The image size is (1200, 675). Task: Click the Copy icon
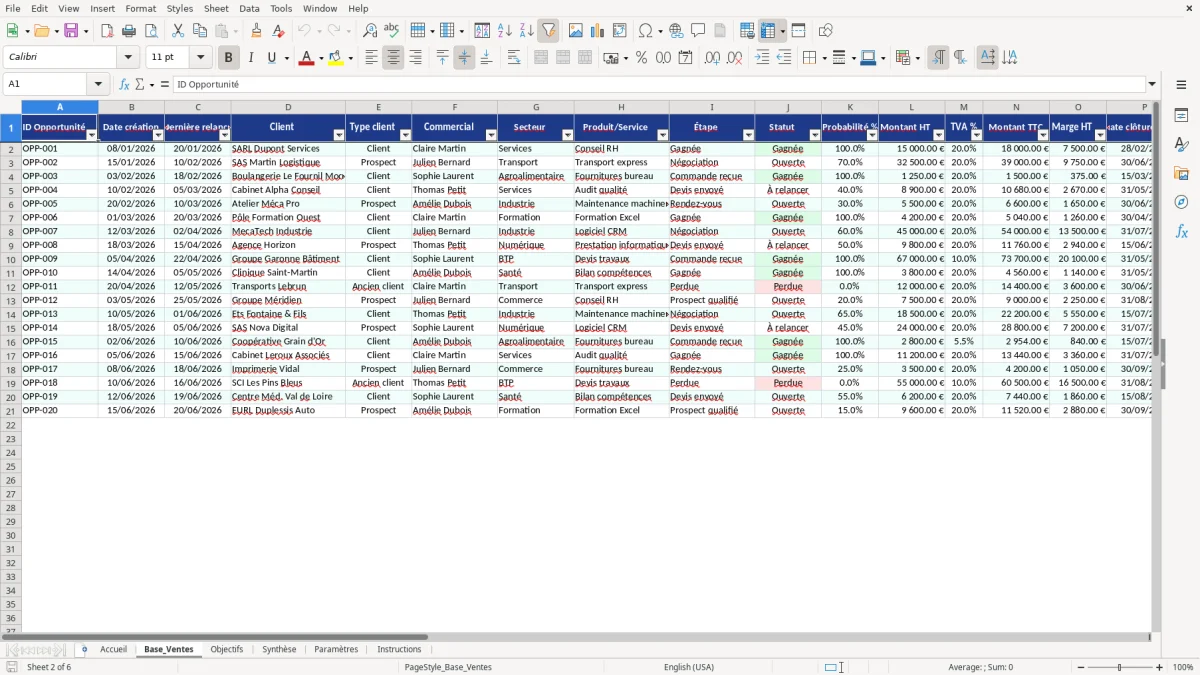tap(200, 31)
